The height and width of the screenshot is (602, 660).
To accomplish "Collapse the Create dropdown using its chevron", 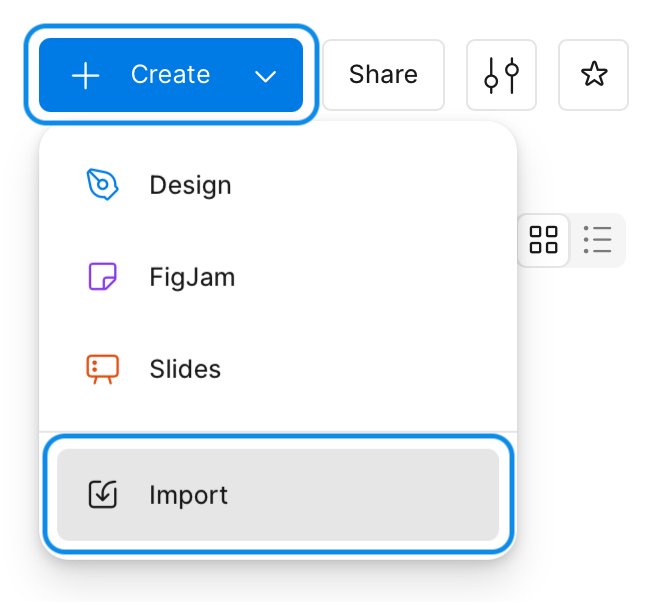I will tap(265, 76).
